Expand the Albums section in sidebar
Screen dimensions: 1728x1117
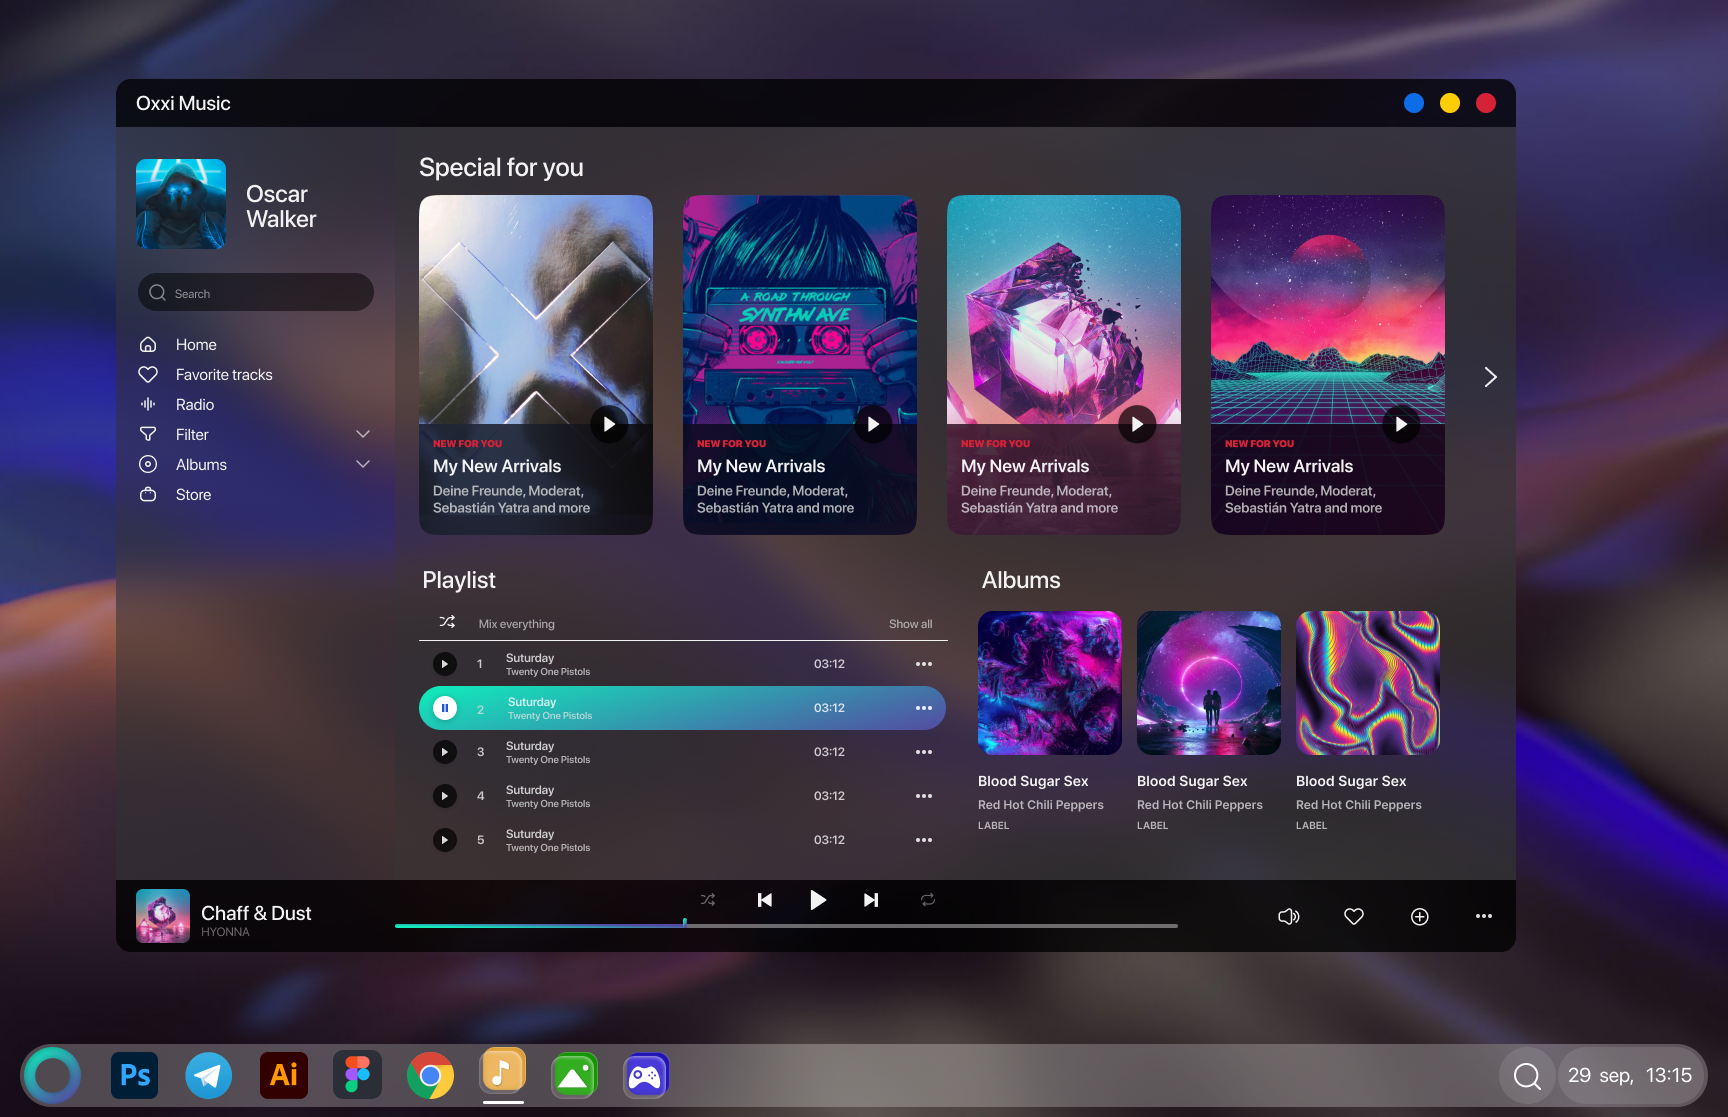tap(363, 464)
